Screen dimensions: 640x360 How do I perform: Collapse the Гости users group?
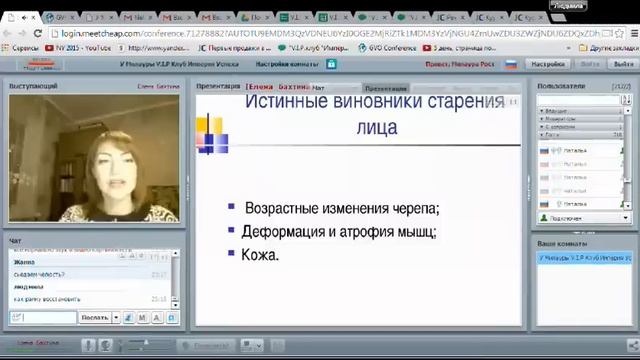coord(581,134)
